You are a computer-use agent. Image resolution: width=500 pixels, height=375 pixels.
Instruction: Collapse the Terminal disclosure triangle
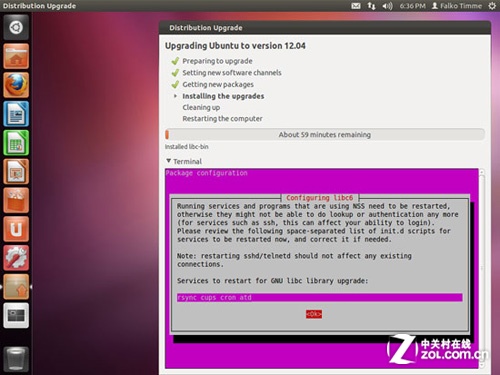pyautogui.click(x=168, y=161)
